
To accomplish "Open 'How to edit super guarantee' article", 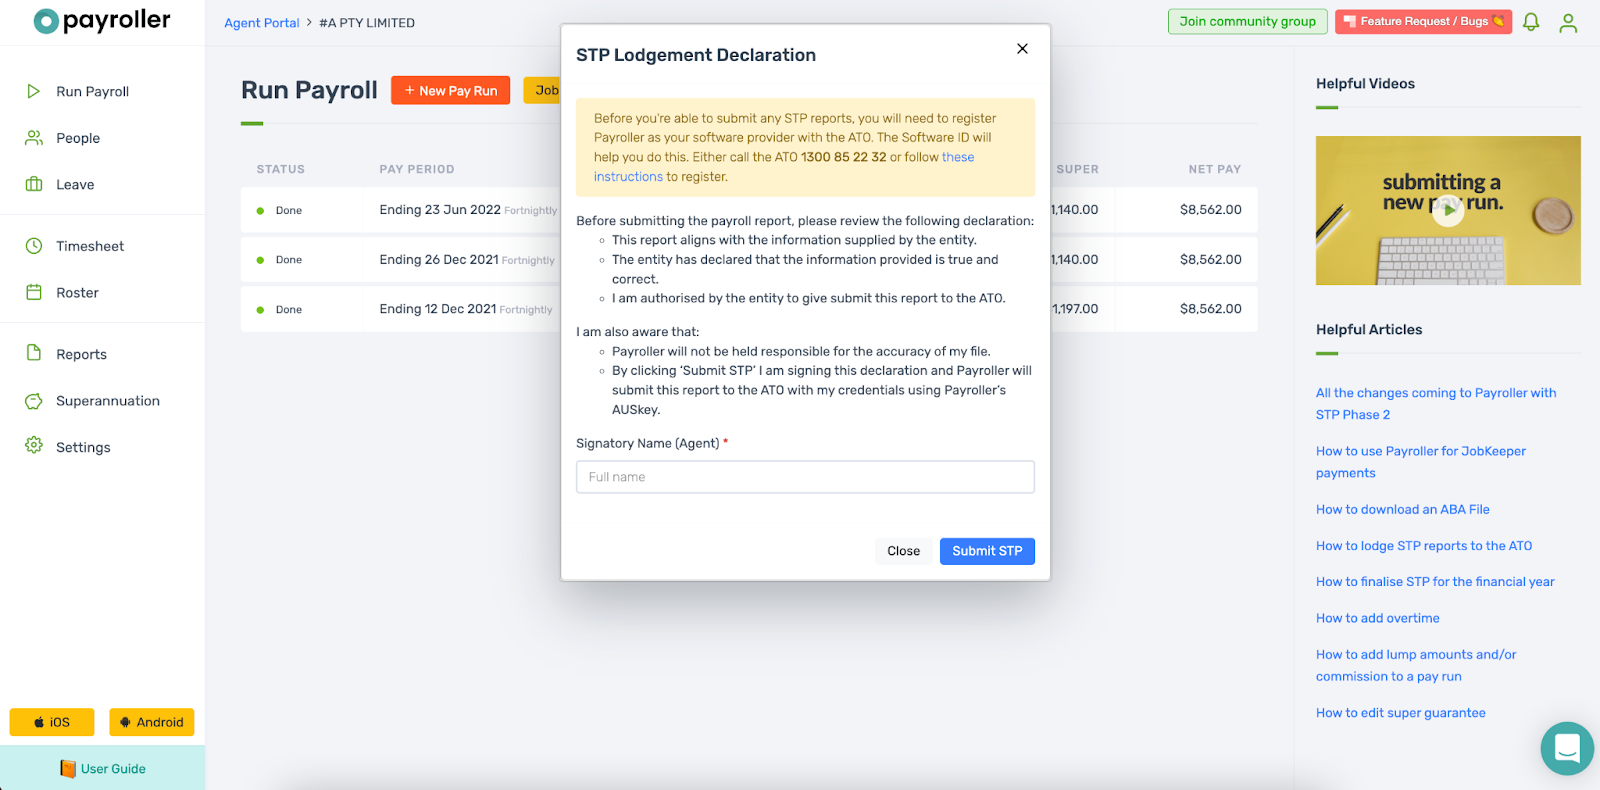I will pyautogui.click(x=1400, y=713).
